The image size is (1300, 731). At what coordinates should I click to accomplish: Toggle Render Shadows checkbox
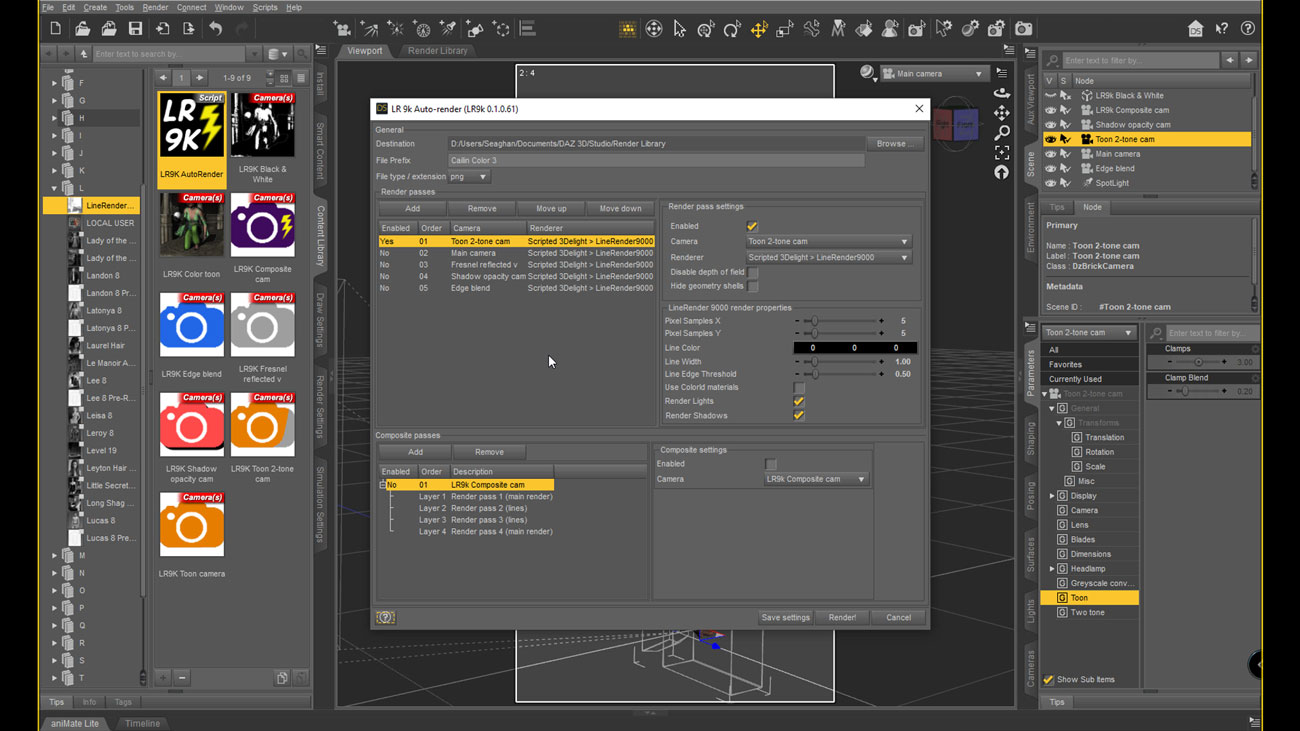(x=799, y=415)
